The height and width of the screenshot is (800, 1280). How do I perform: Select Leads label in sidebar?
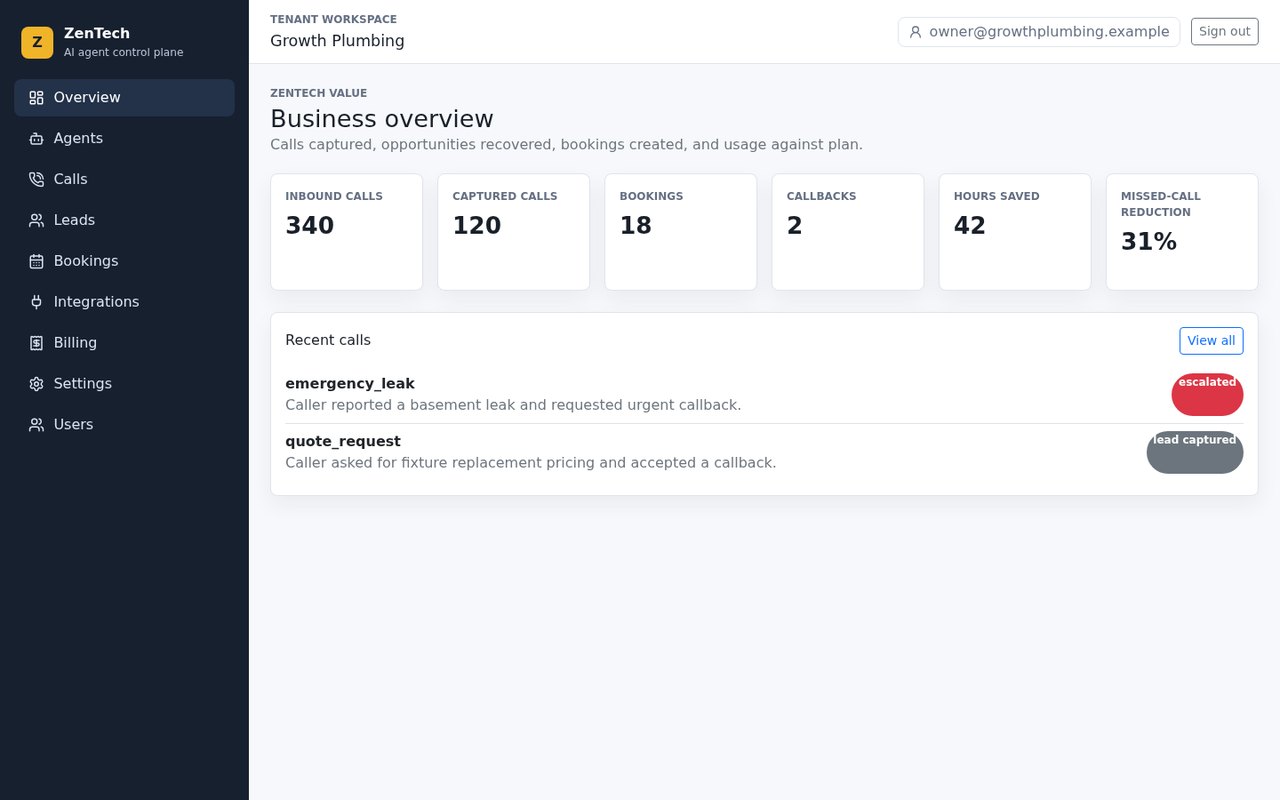coord(74,220)
